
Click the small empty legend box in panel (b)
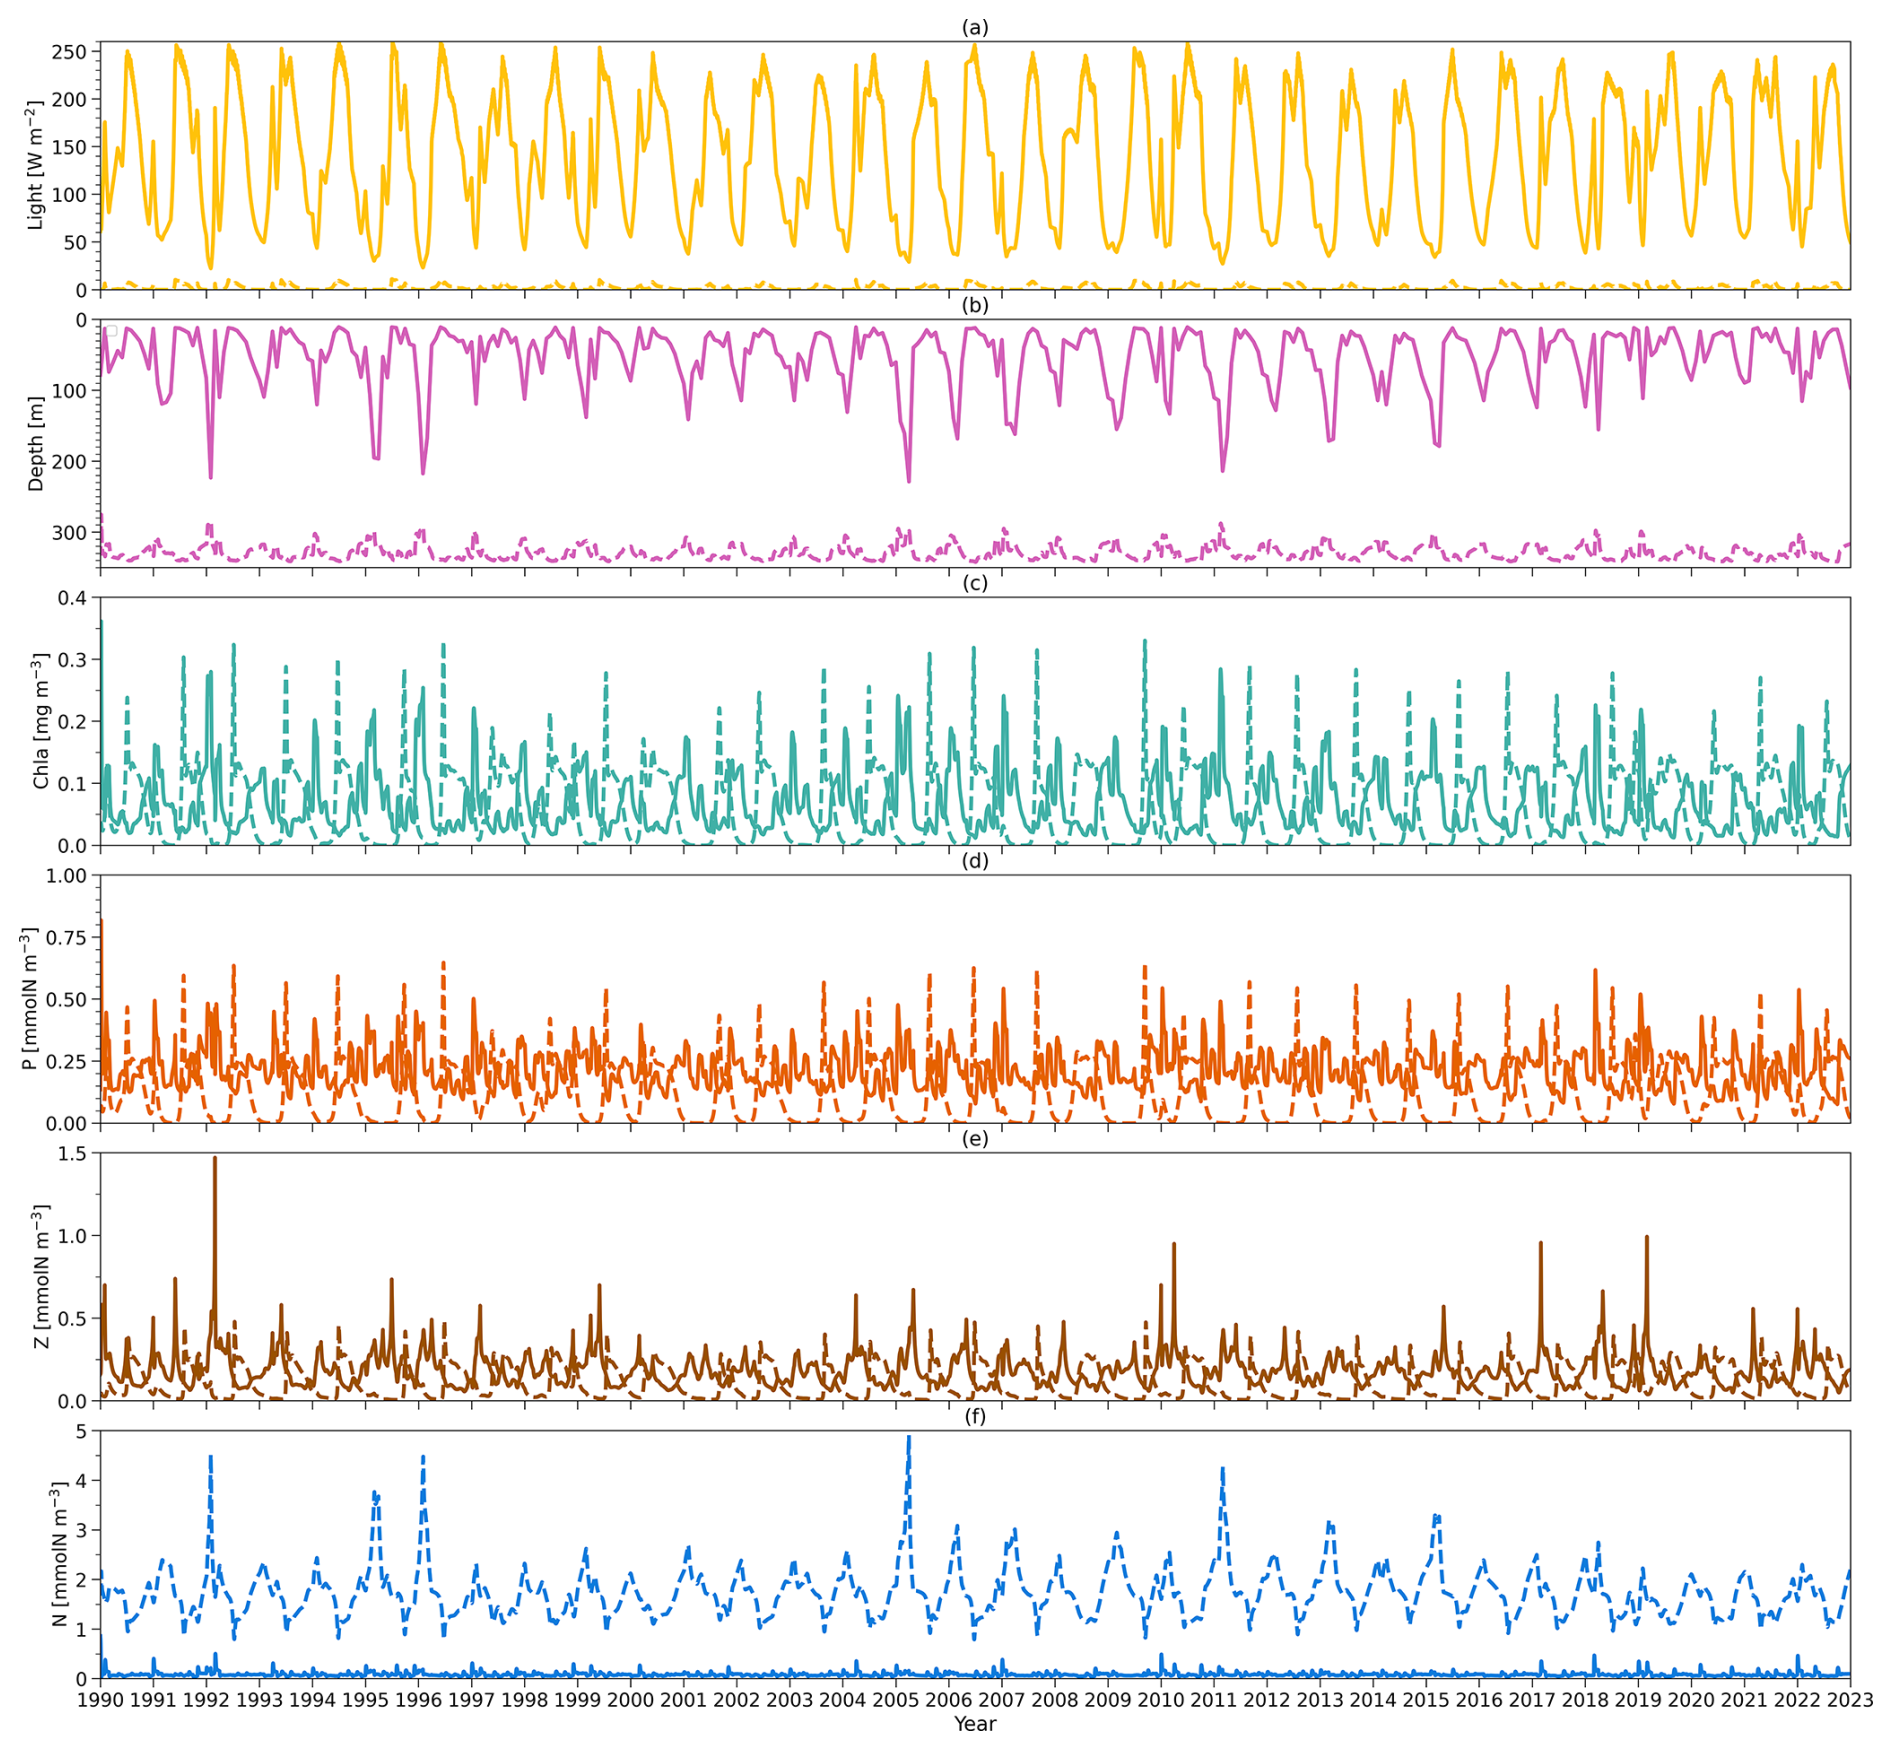112,331
